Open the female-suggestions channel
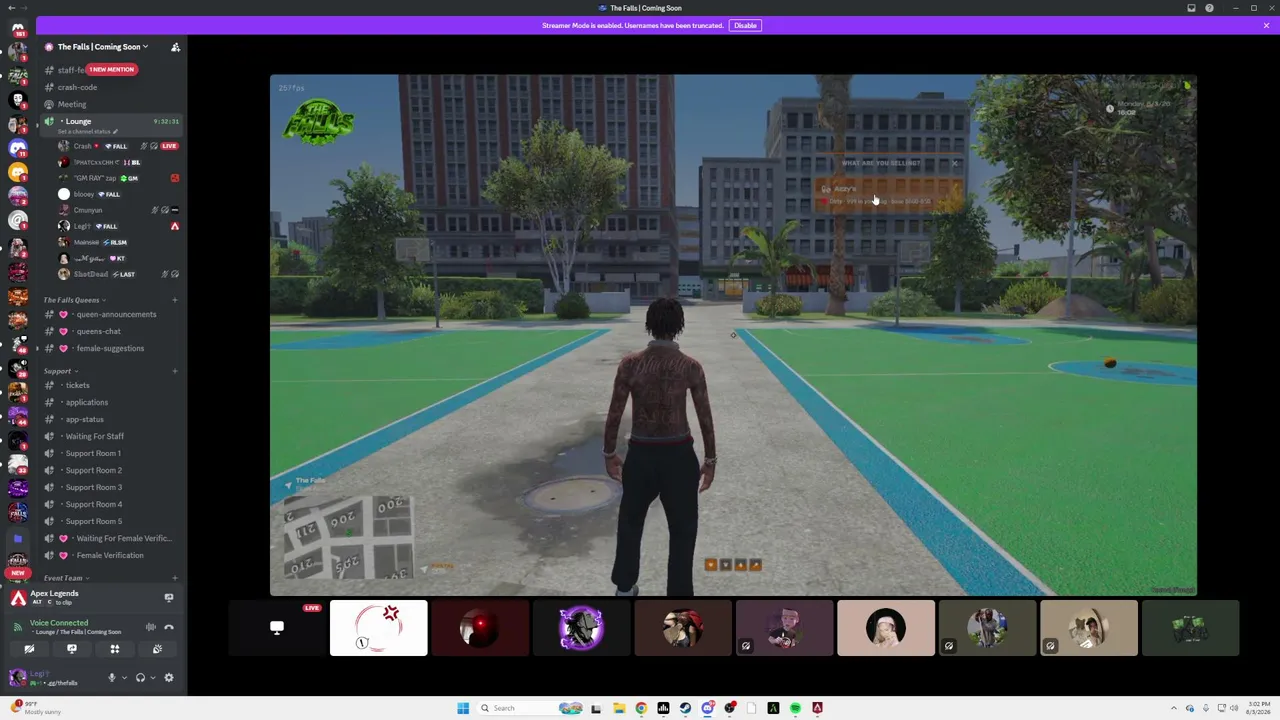 pyautogui.click(x=110, y=348)
